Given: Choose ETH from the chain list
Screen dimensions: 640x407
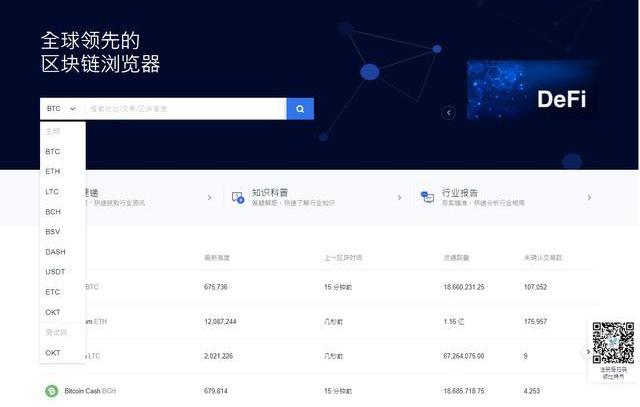Looking at the screenshot, I should point(53,171).
